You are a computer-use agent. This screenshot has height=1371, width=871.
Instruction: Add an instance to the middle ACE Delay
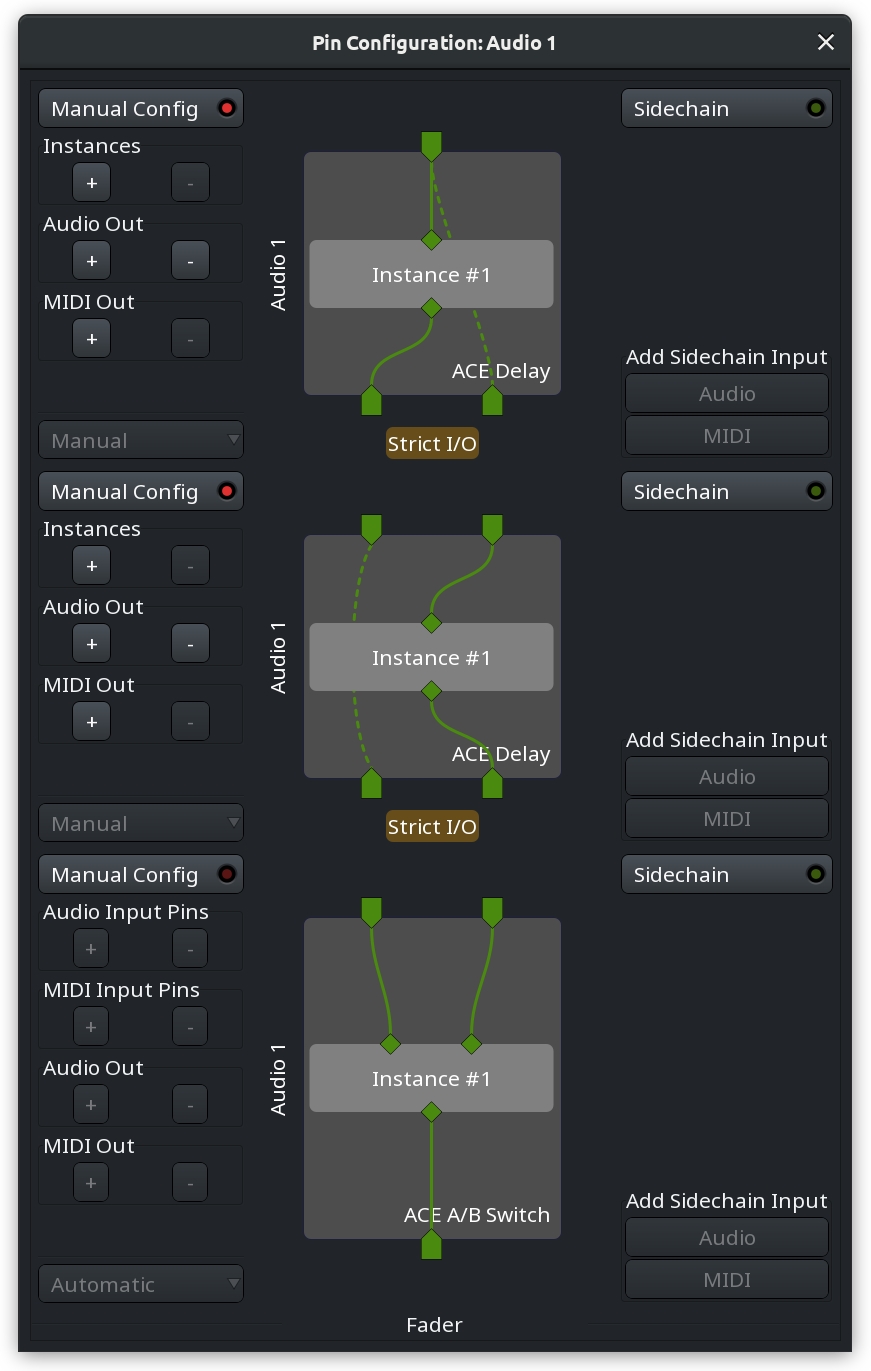[x=91, y=566]
